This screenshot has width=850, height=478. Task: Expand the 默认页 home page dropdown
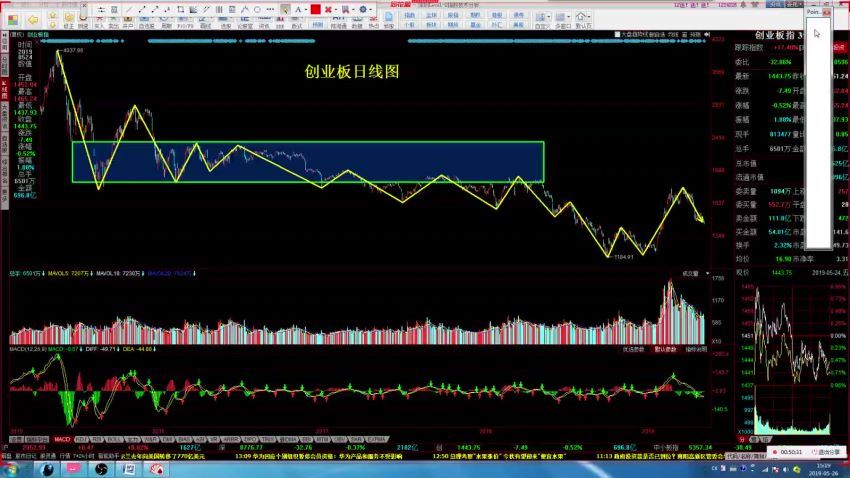[x=589, y=17]
